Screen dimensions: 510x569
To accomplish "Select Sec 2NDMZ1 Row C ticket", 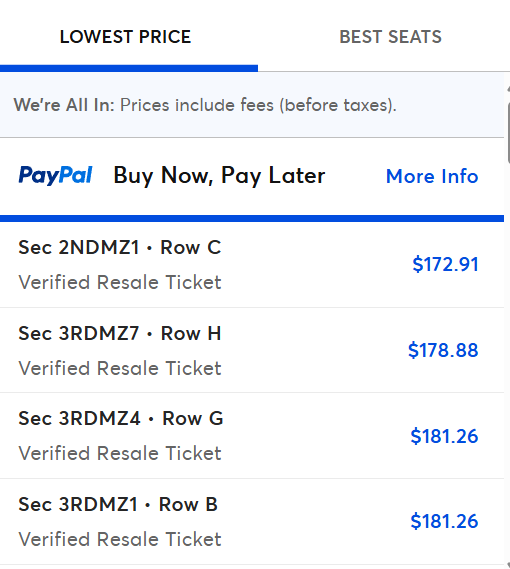I will click(x=252, y=265).
